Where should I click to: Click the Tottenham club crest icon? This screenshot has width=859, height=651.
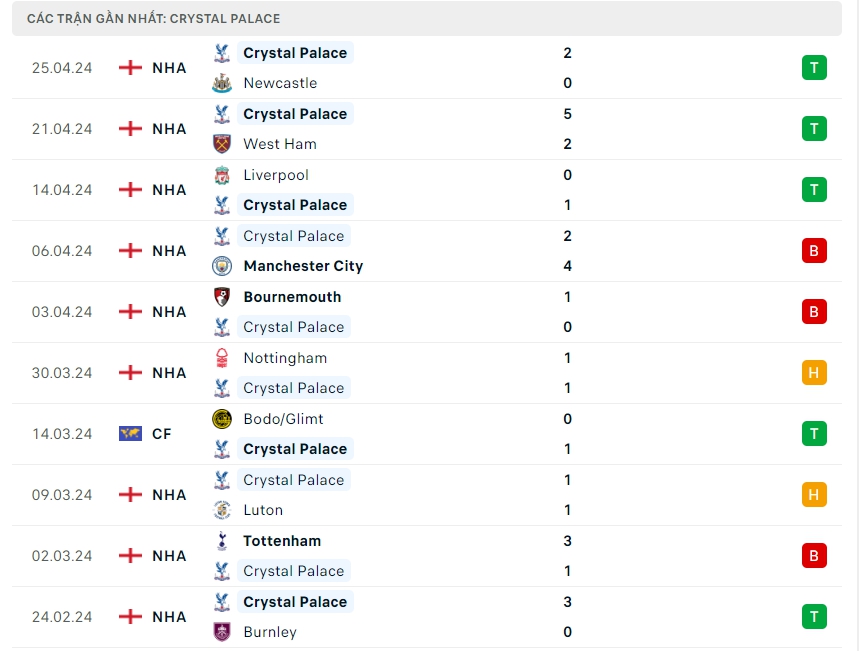(222, 541)
